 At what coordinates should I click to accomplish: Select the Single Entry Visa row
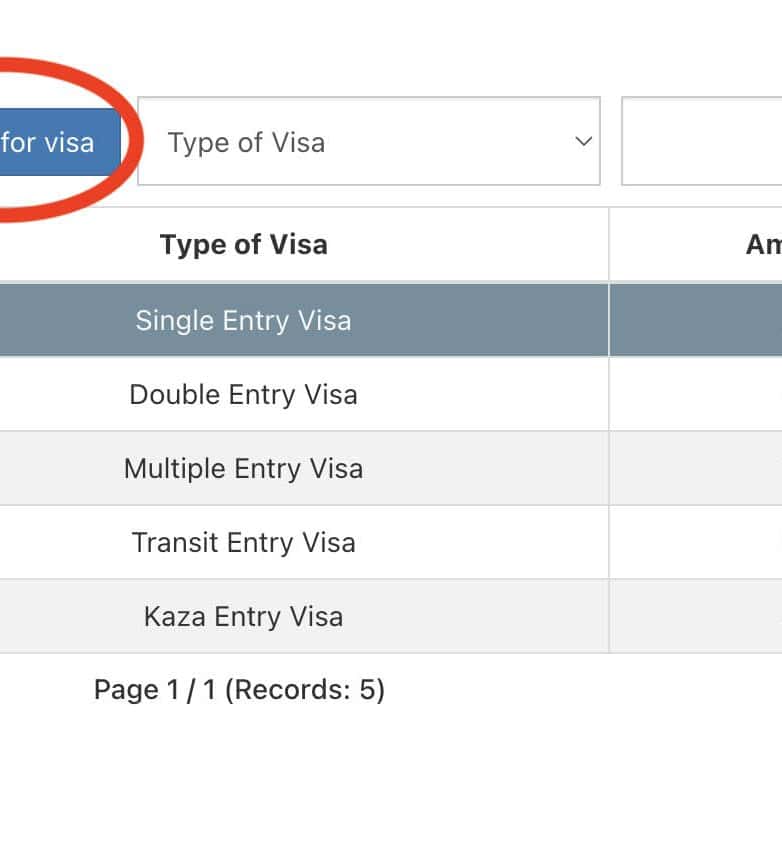pos(243,320)
